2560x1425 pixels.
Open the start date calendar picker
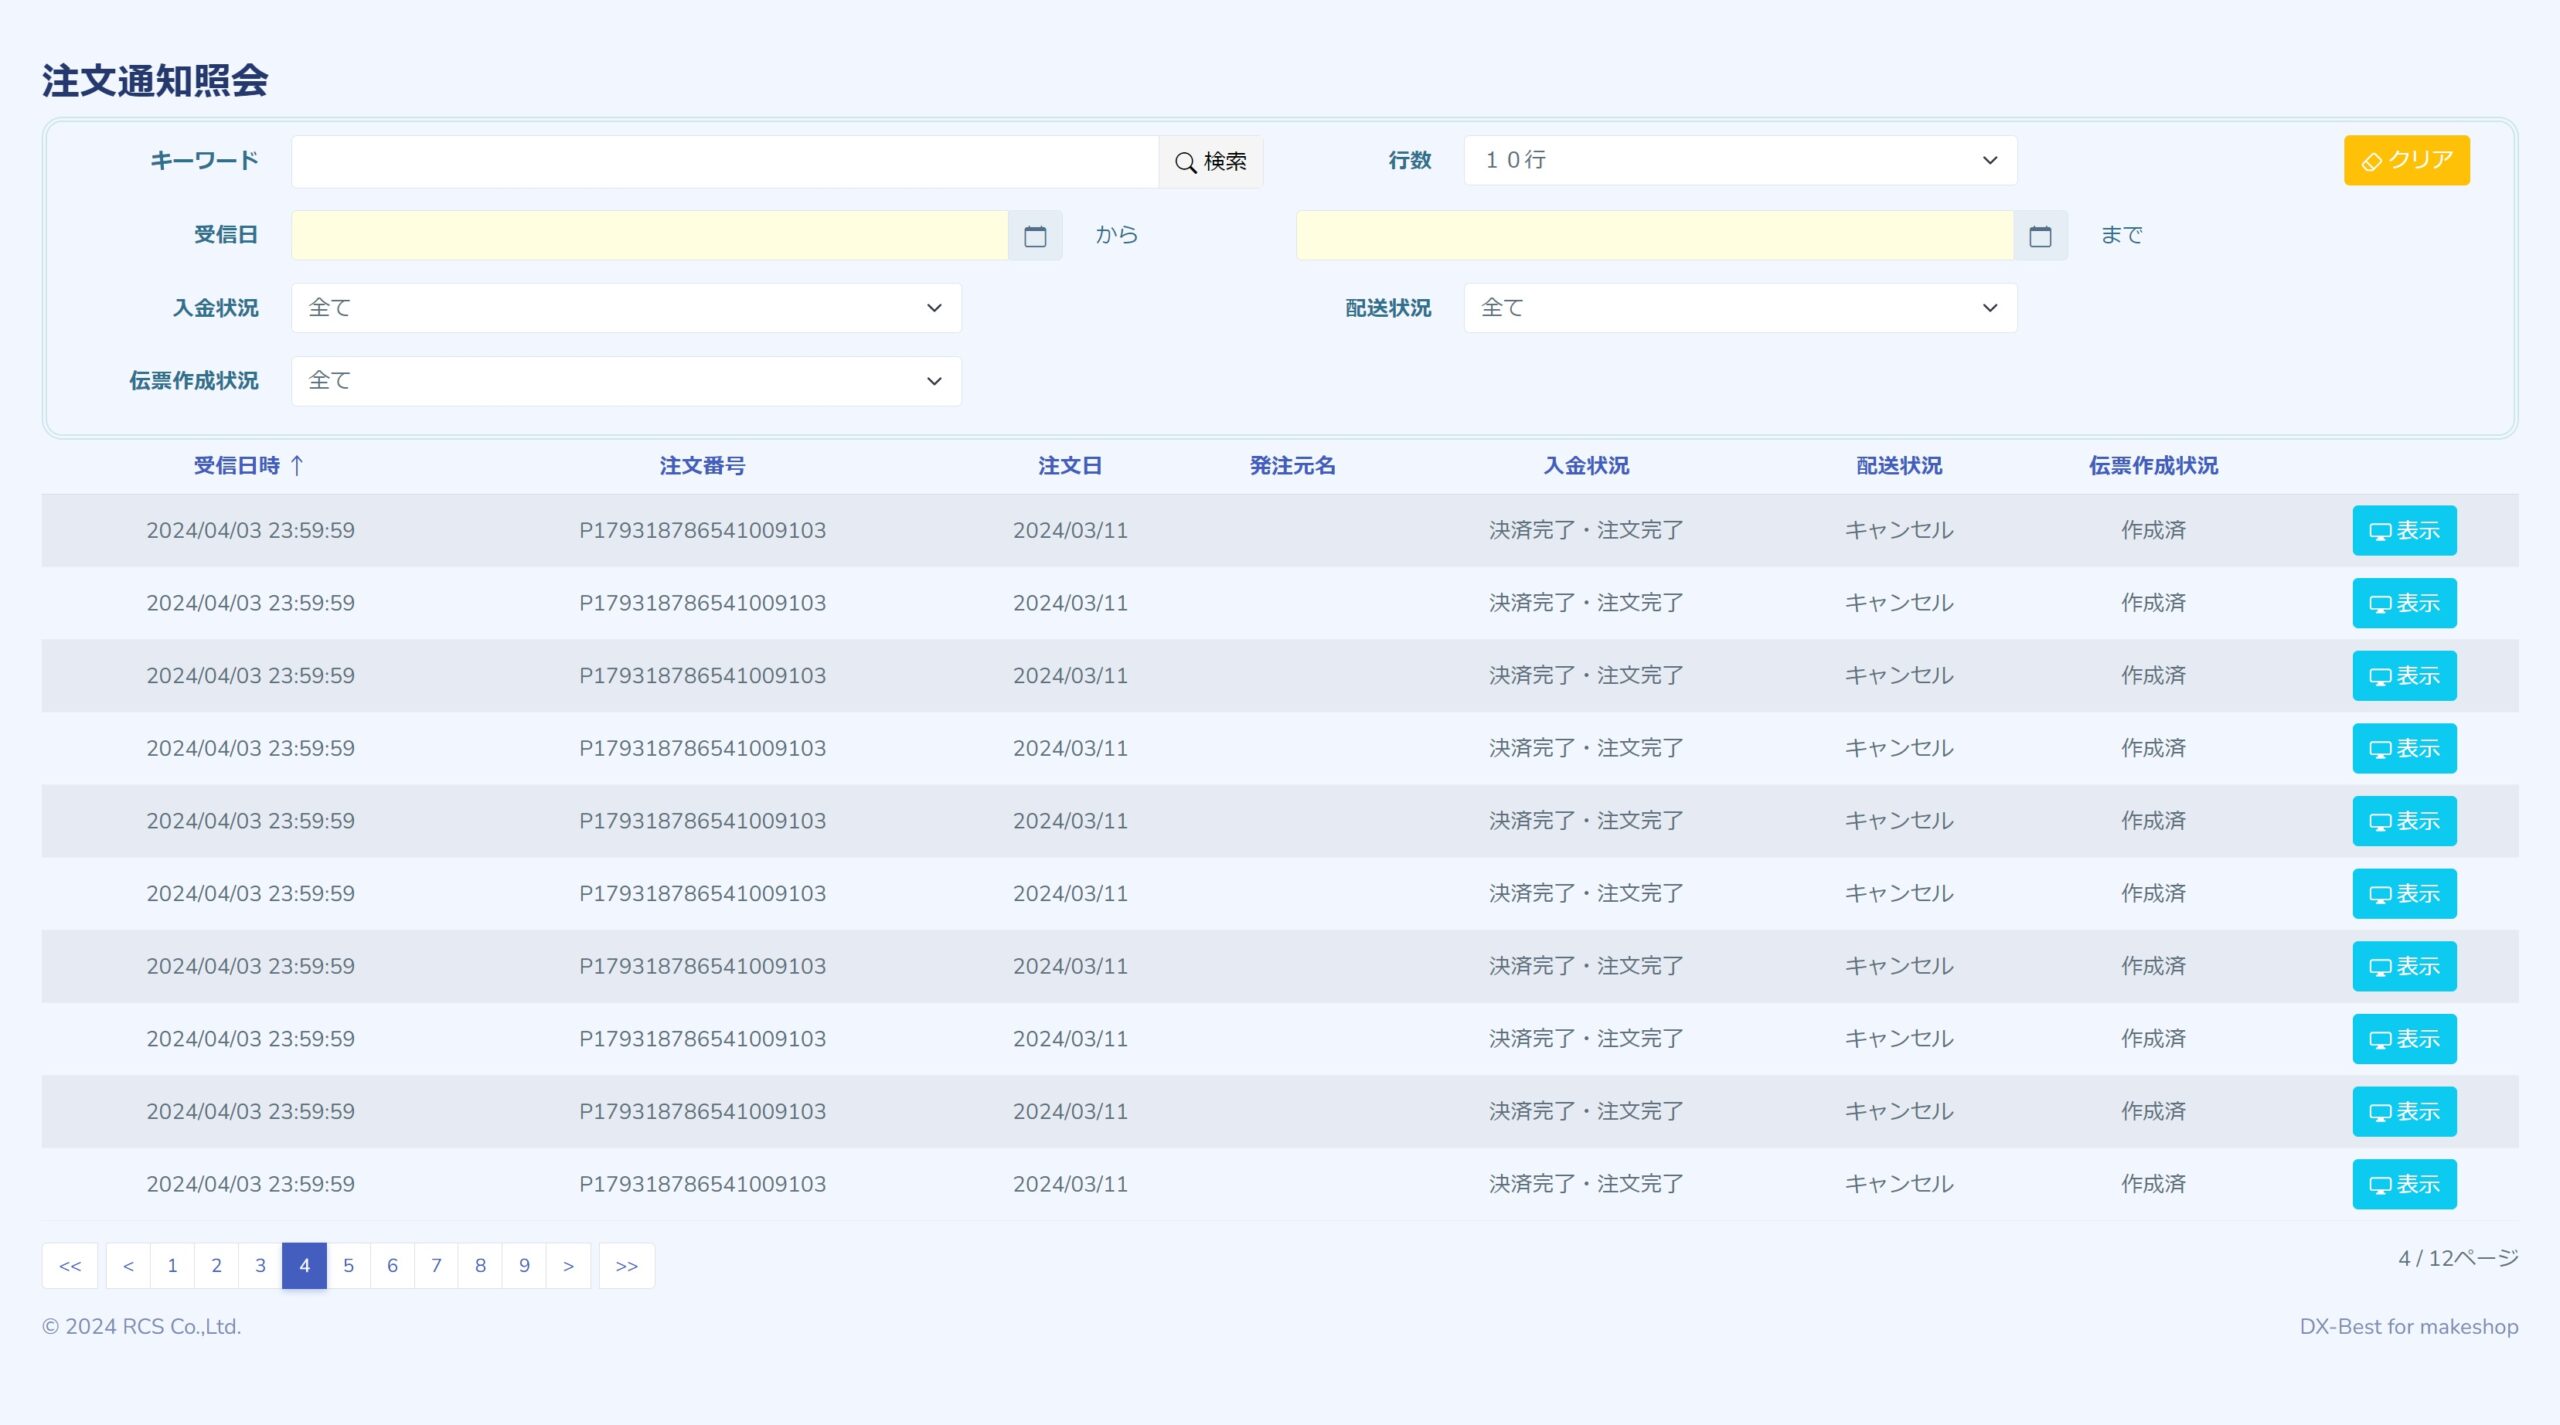(1035, 236)
